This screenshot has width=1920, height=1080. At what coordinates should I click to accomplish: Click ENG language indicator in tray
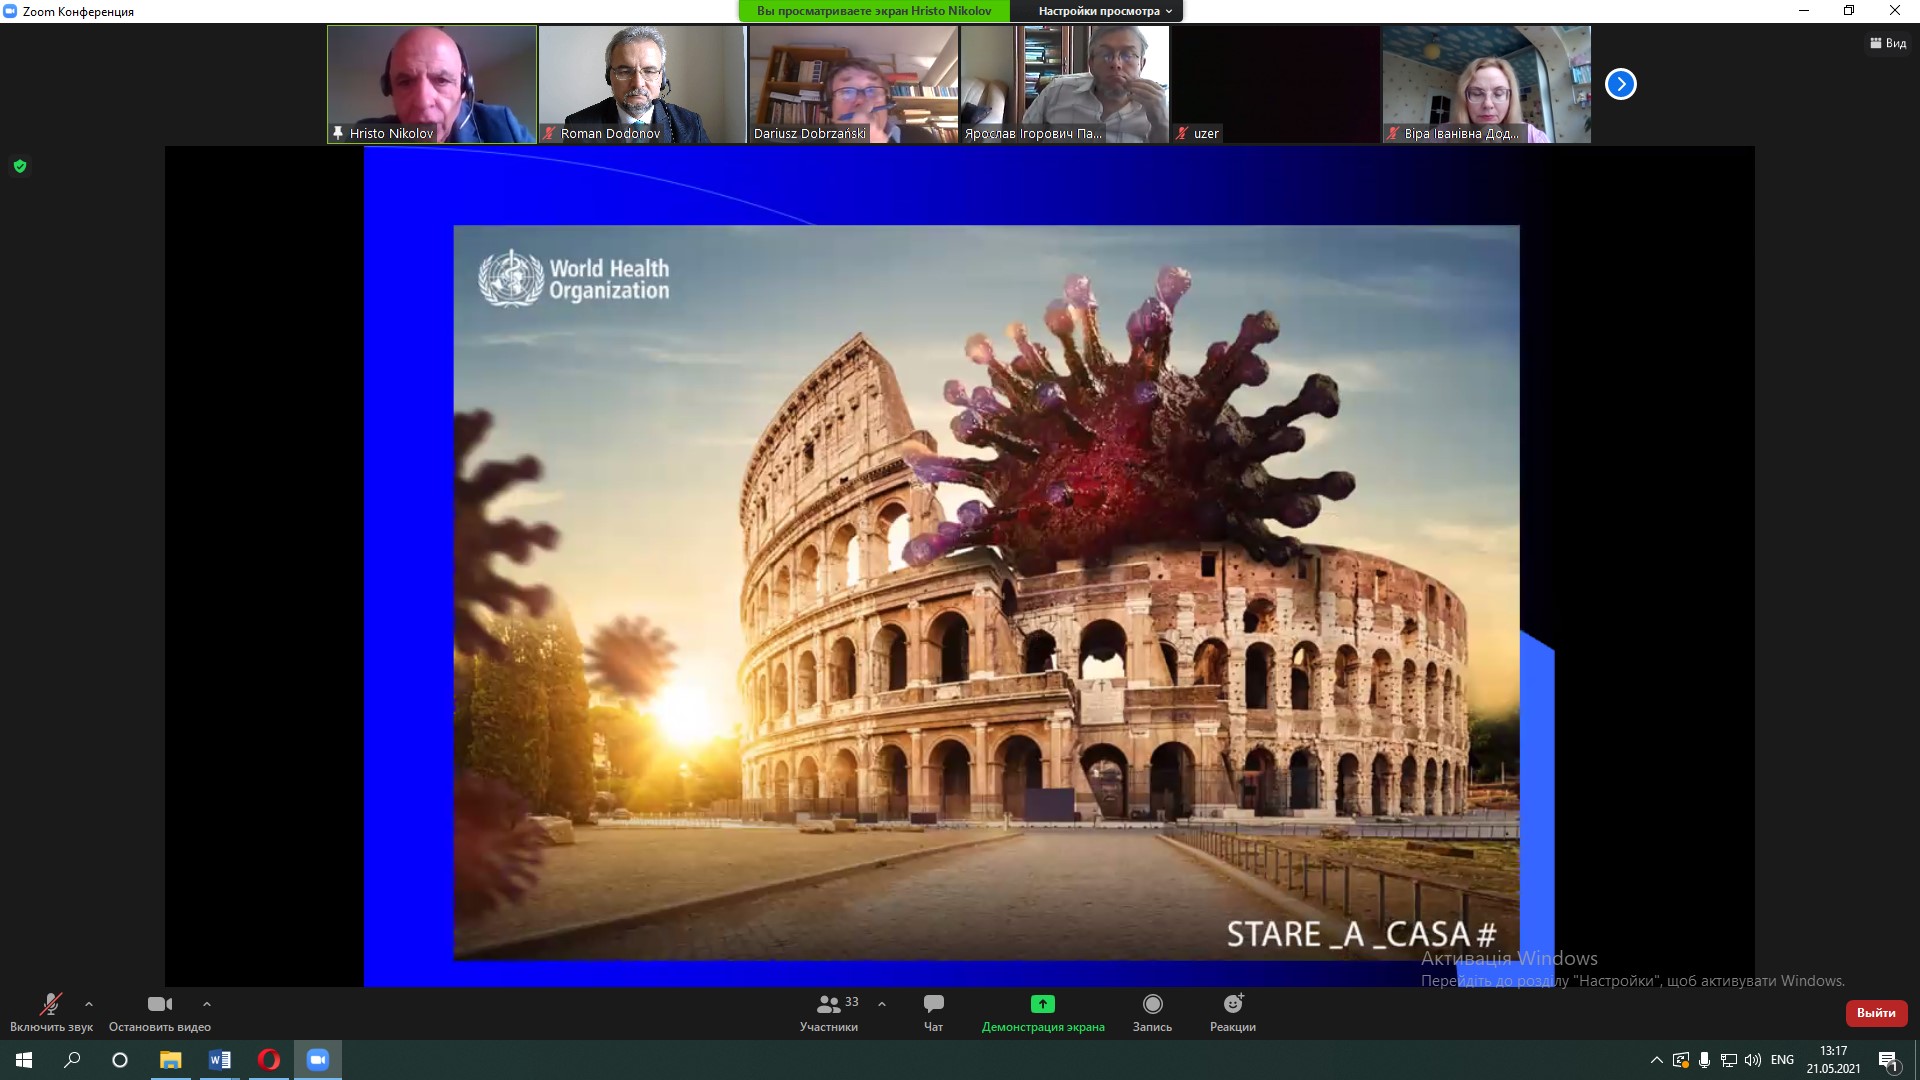(x=1782, y=1060)
